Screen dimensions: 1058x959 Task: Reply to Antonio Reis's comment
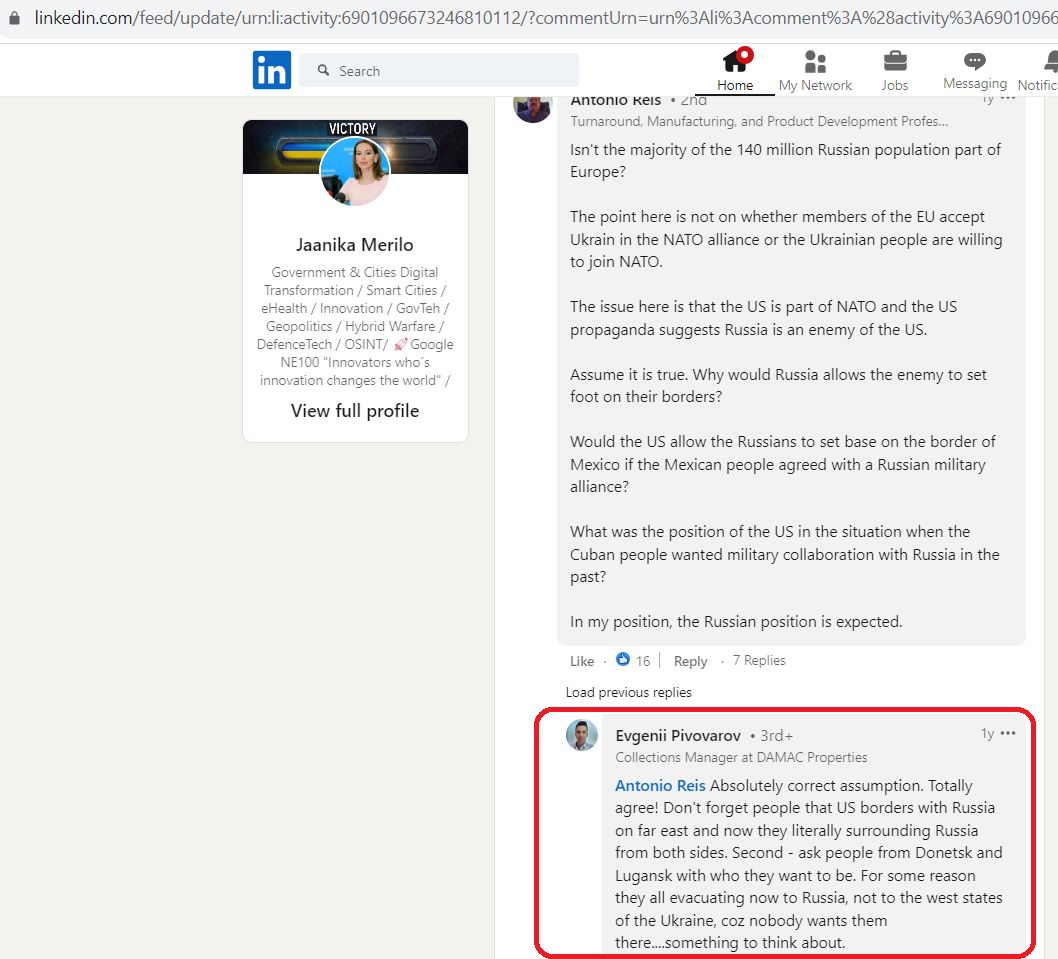(690, 661)
